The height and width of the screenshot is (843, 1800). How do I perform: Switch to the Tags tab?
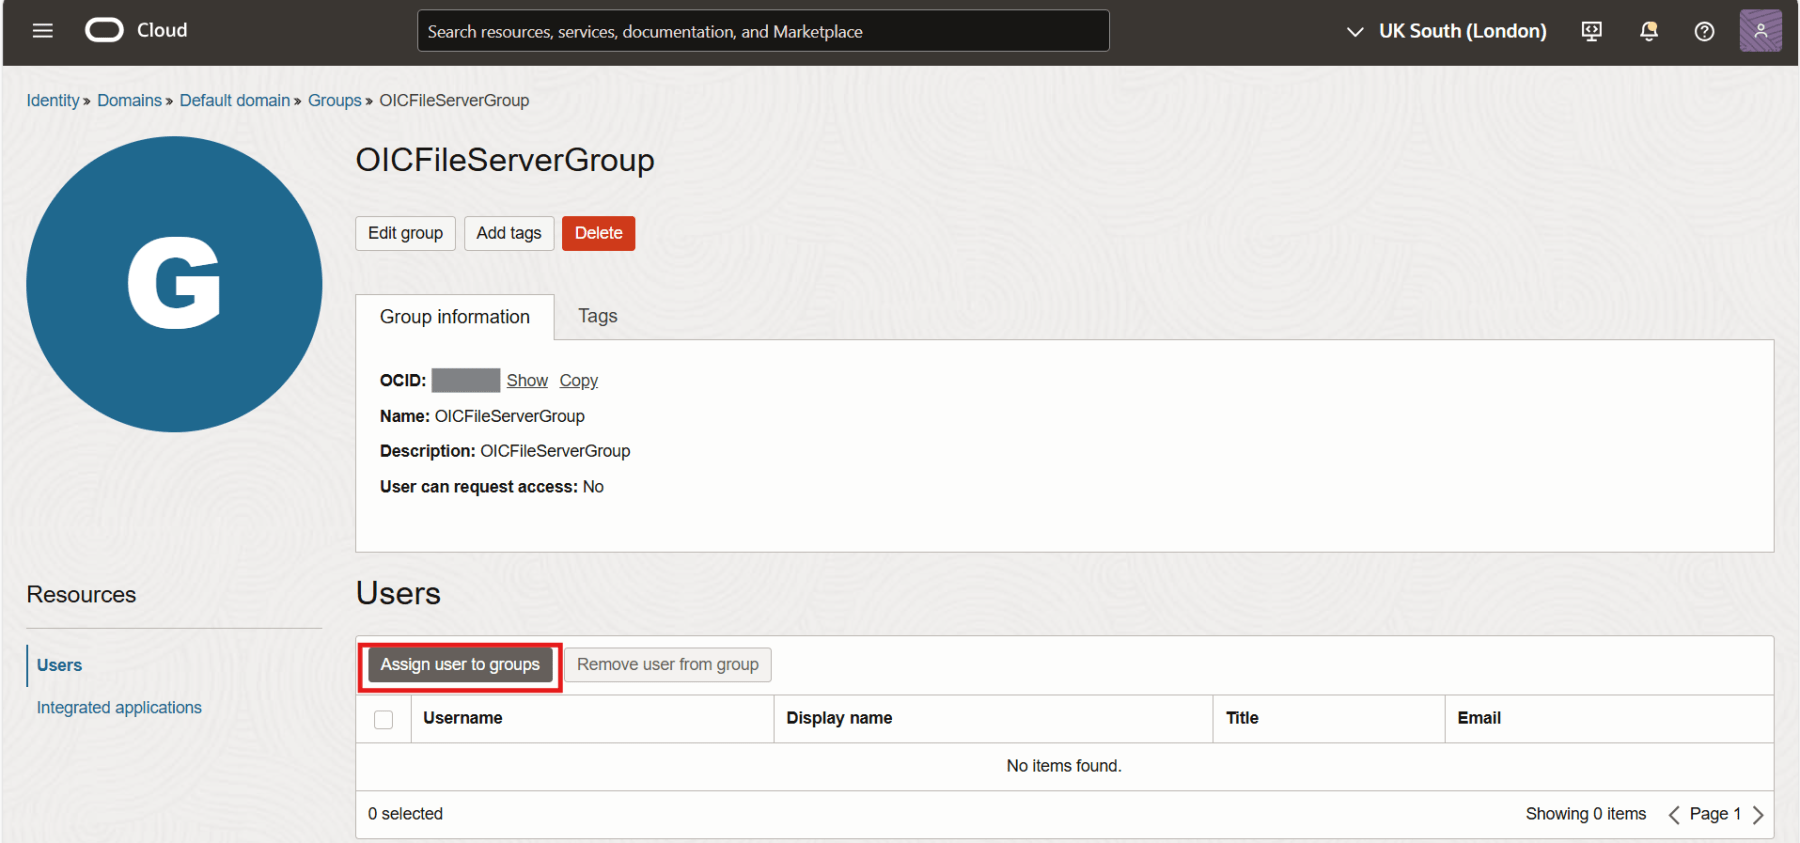coord(597,316)
